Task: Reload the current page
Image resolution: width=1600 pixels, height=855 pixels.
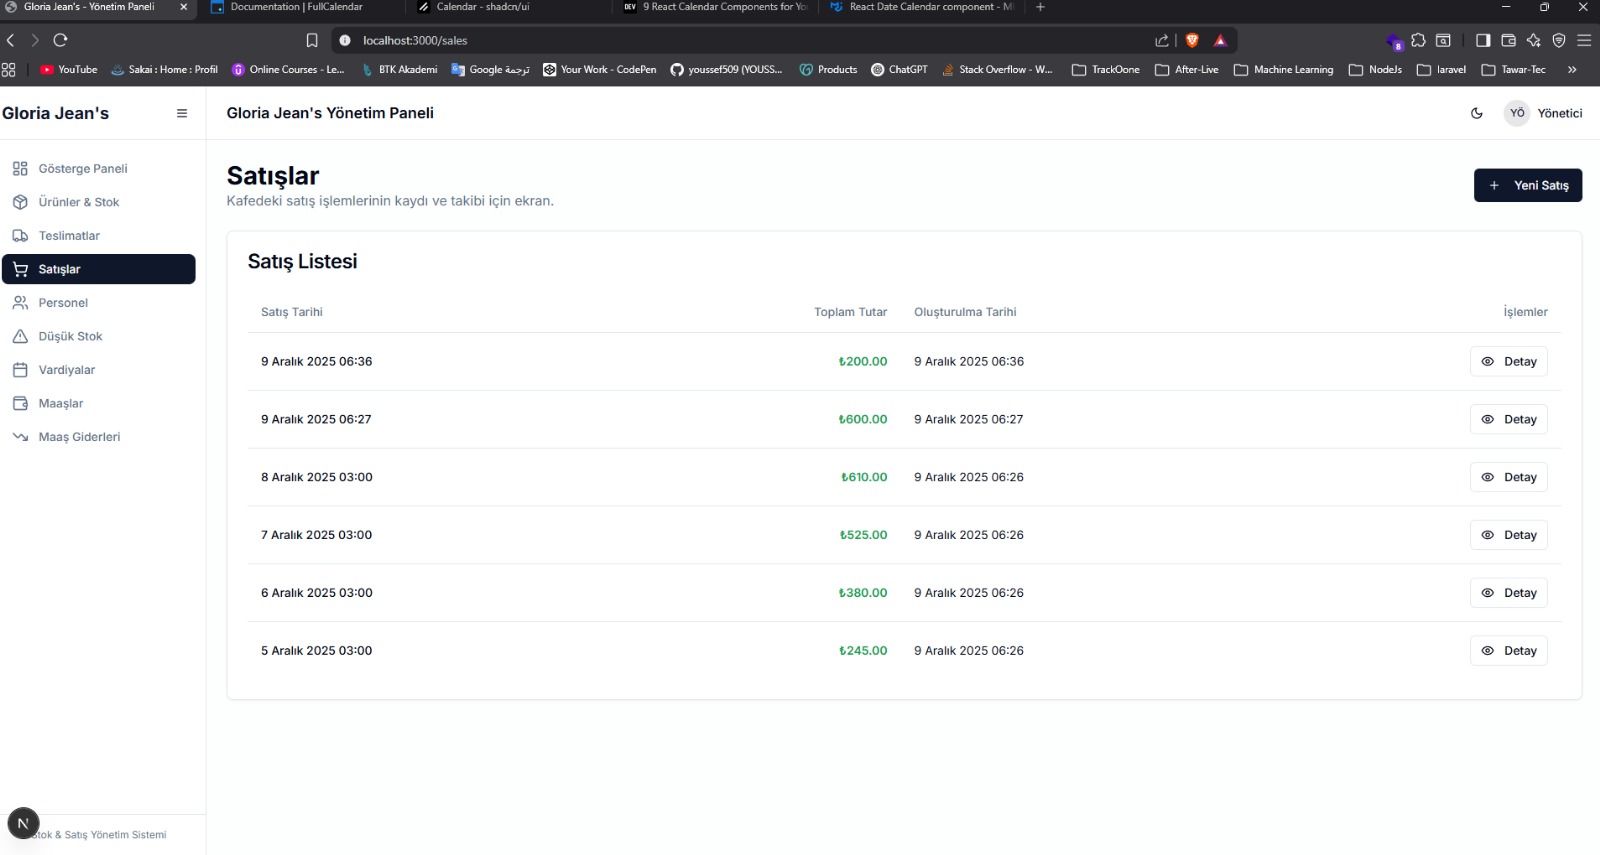Action: pos(60,40)
